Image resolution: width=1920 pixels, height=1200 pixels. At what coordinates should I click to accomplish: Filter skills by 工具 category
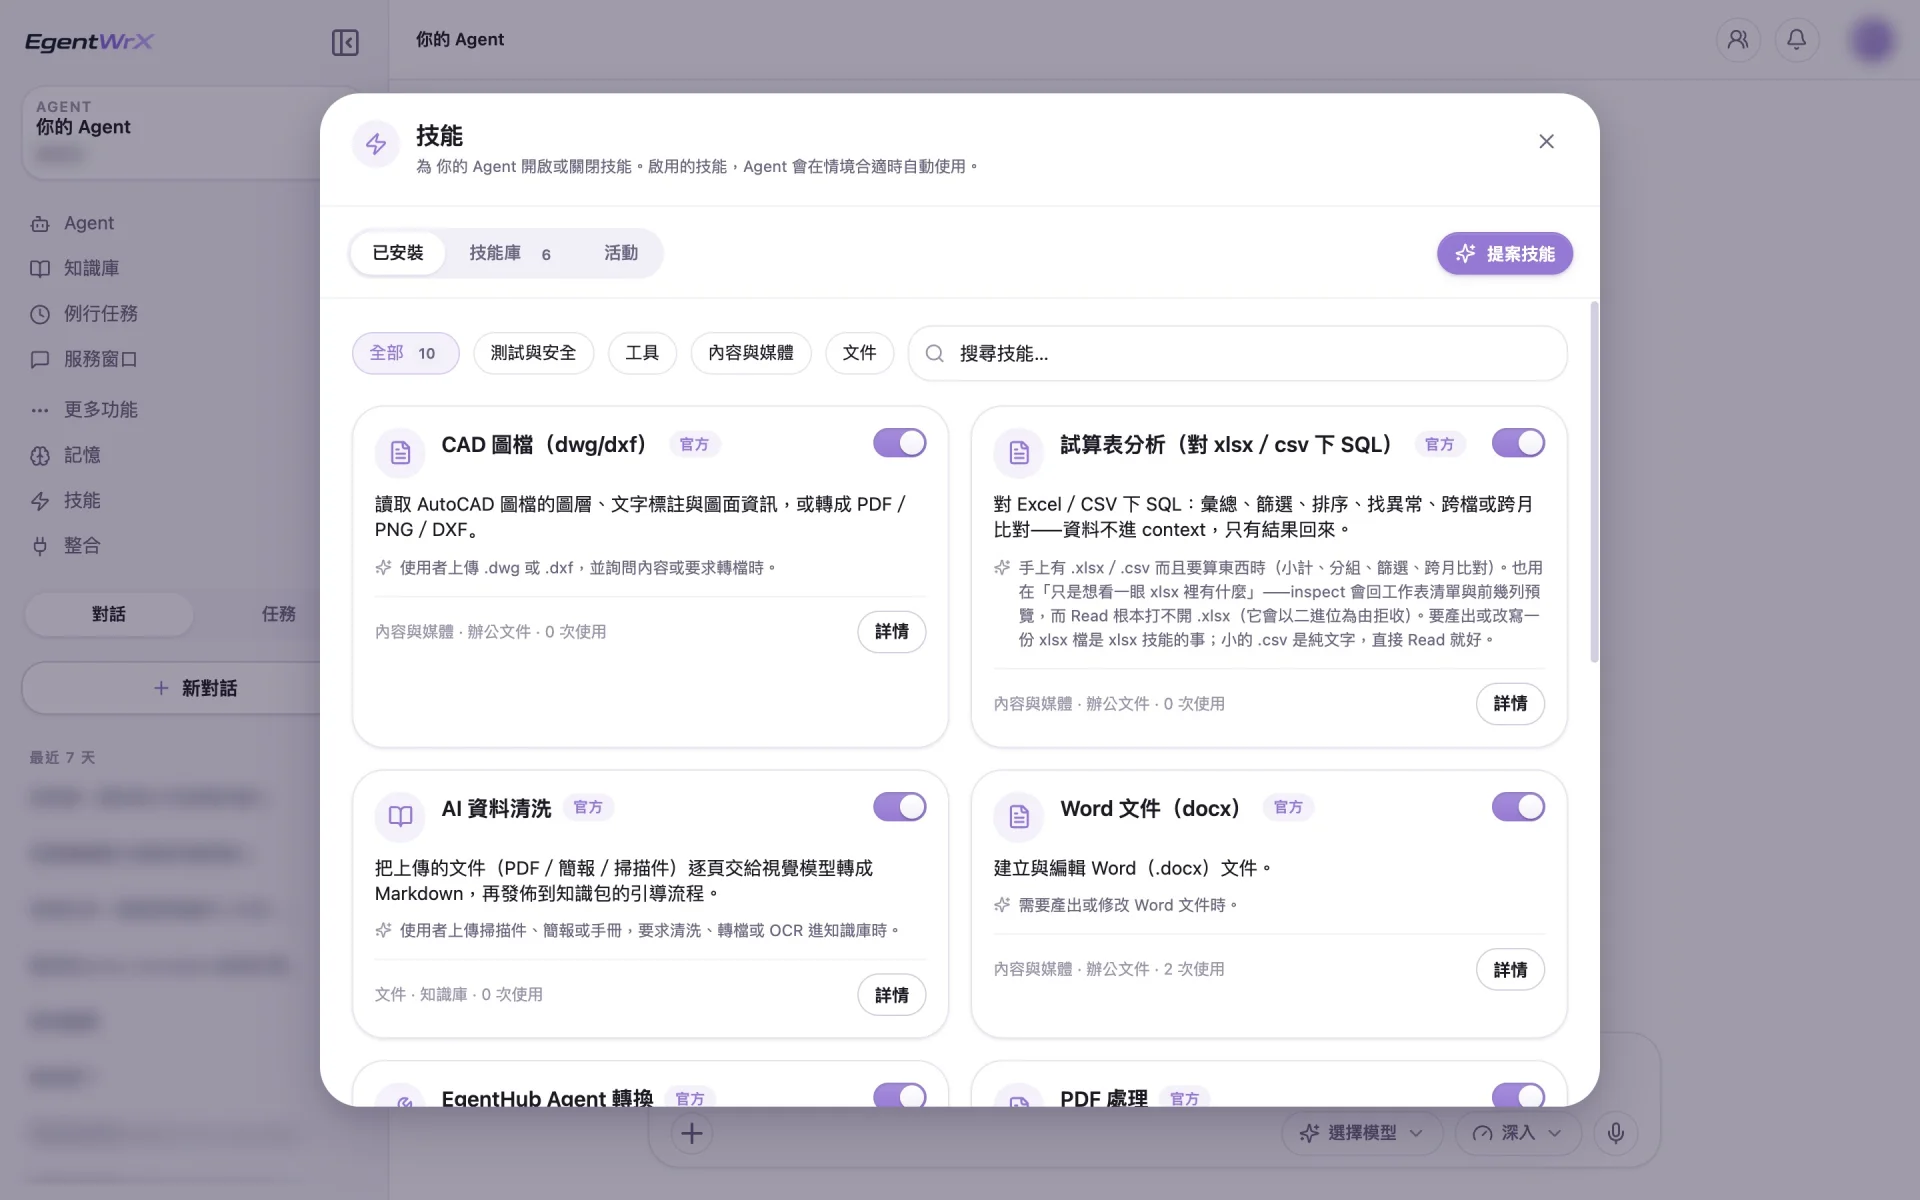[x=642, y=353]
